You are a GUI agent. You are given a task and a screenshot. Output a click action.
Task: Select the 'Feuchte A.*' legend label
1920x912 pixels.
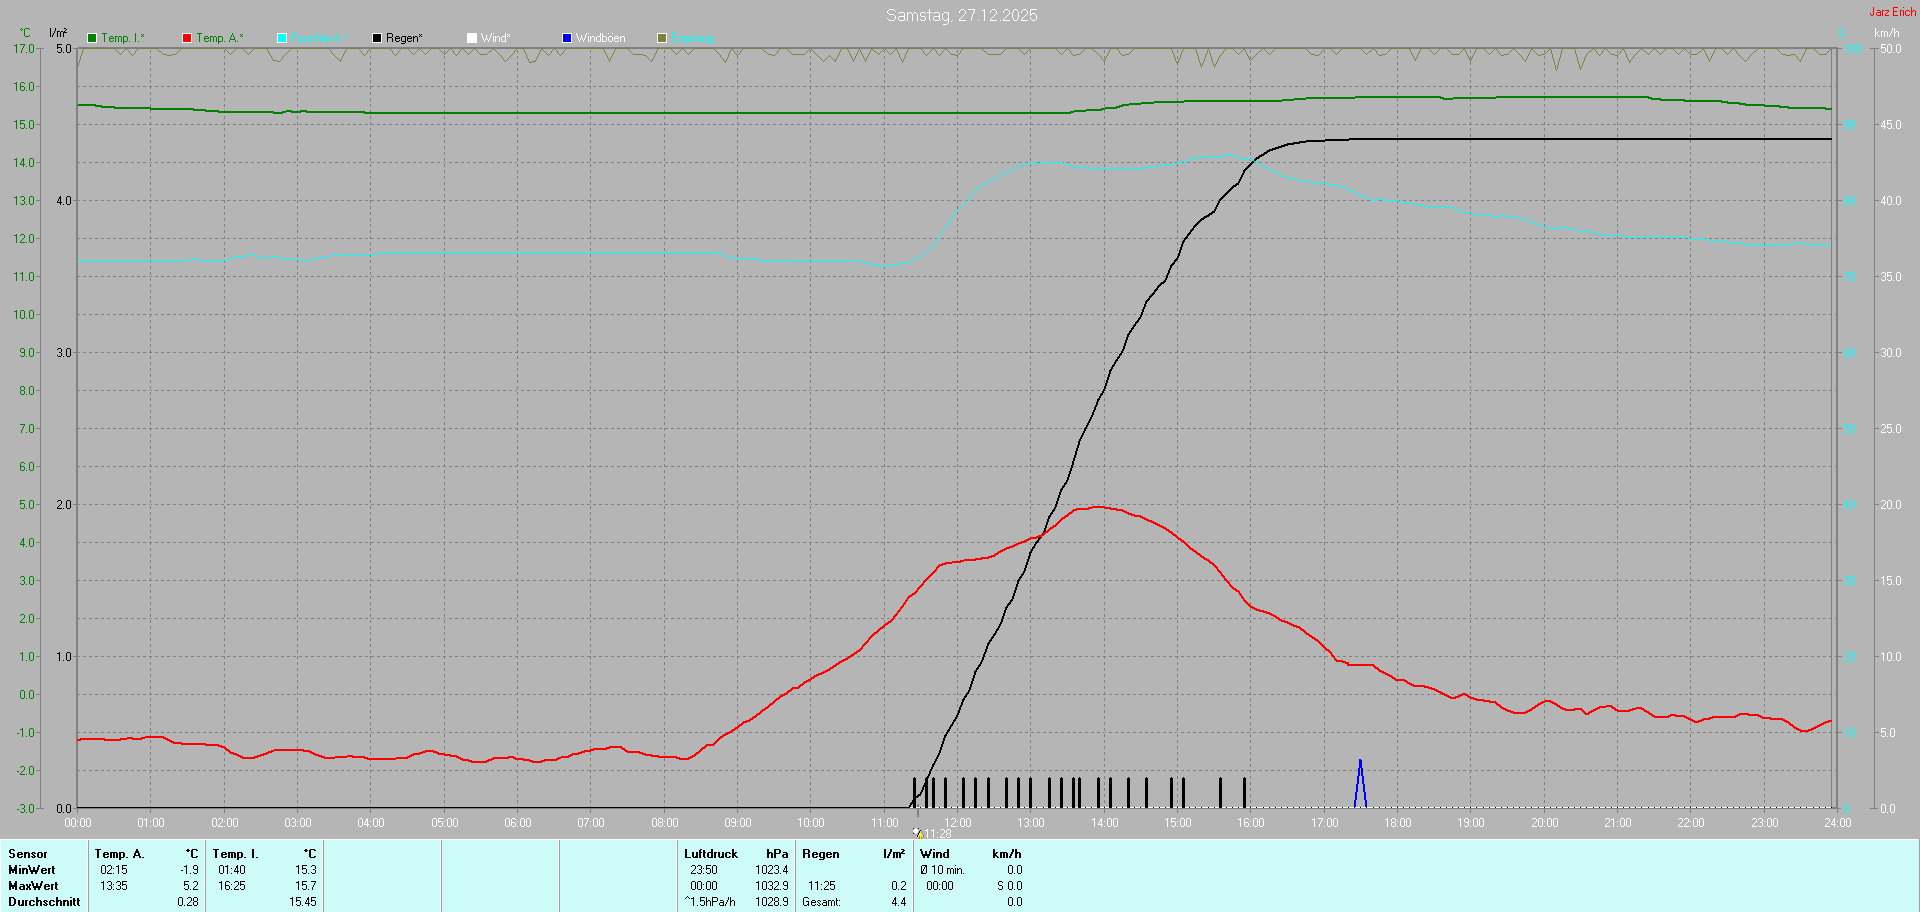pyautogui.click(x=319, y=38)
